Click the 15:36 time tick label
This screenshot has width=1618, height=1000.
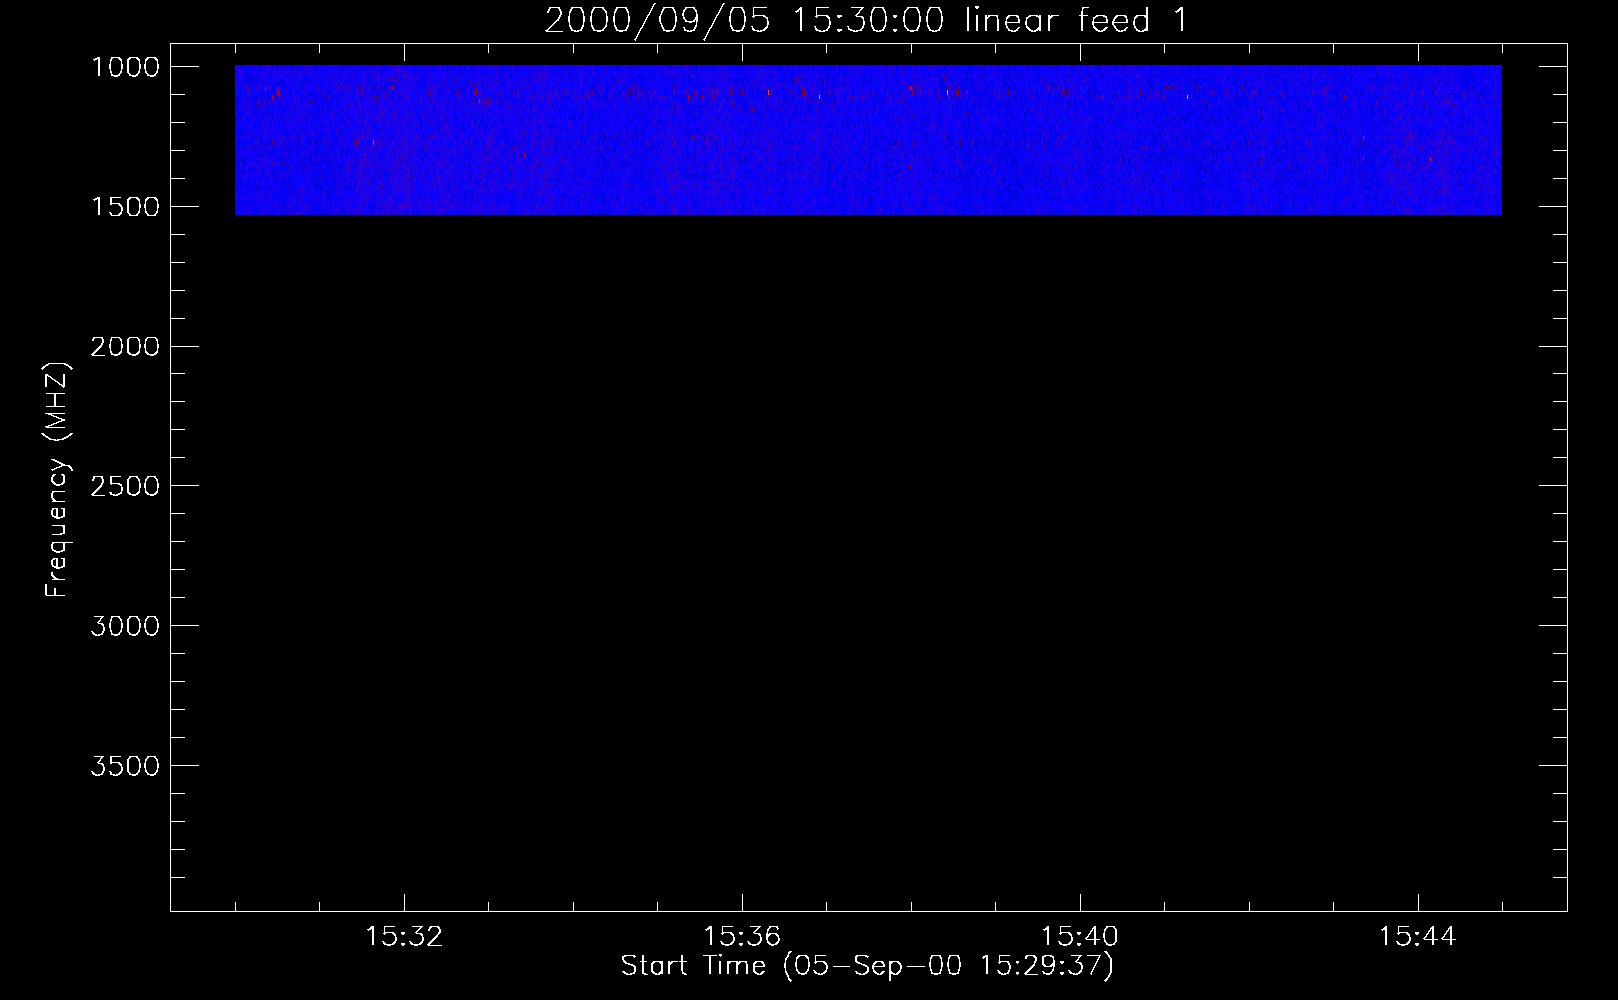(x=742, y=937)
